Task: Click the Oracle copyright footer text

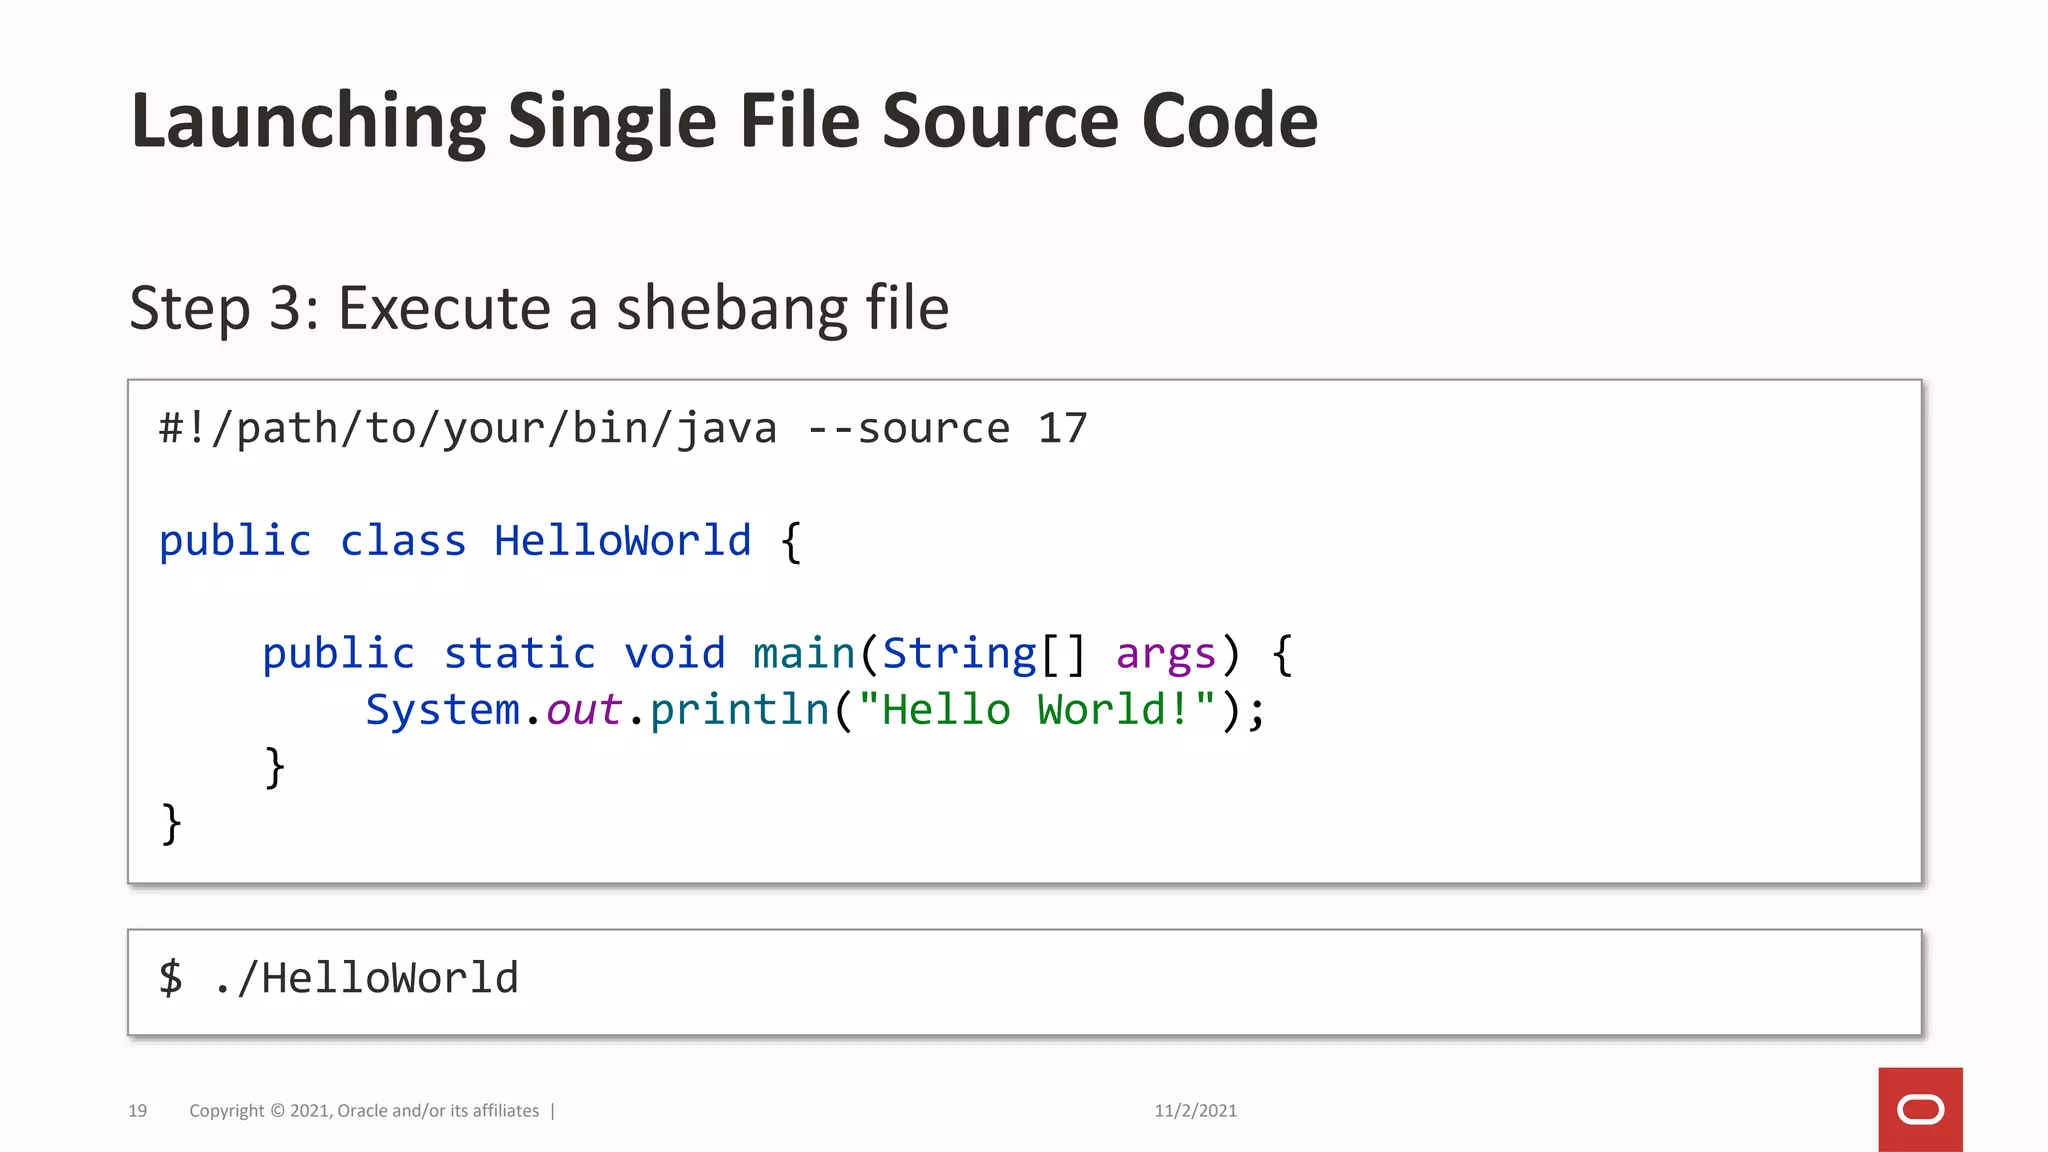Action: (x=364, y=1111)
